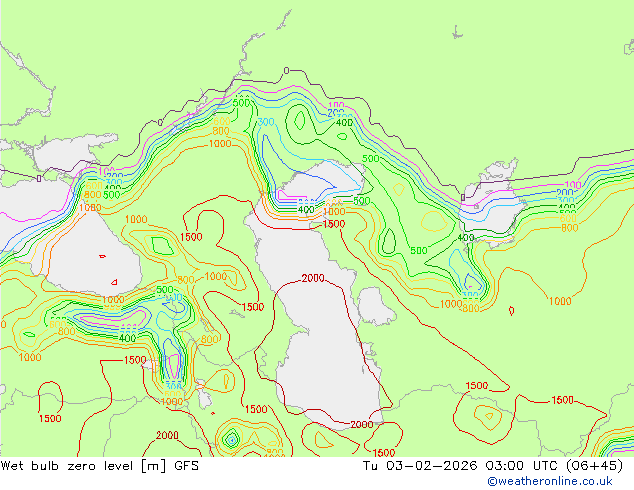Click the 'Wet bulb zero level [m] GFS' title
This screenshot has height=490, width=634.
(100, 466)
